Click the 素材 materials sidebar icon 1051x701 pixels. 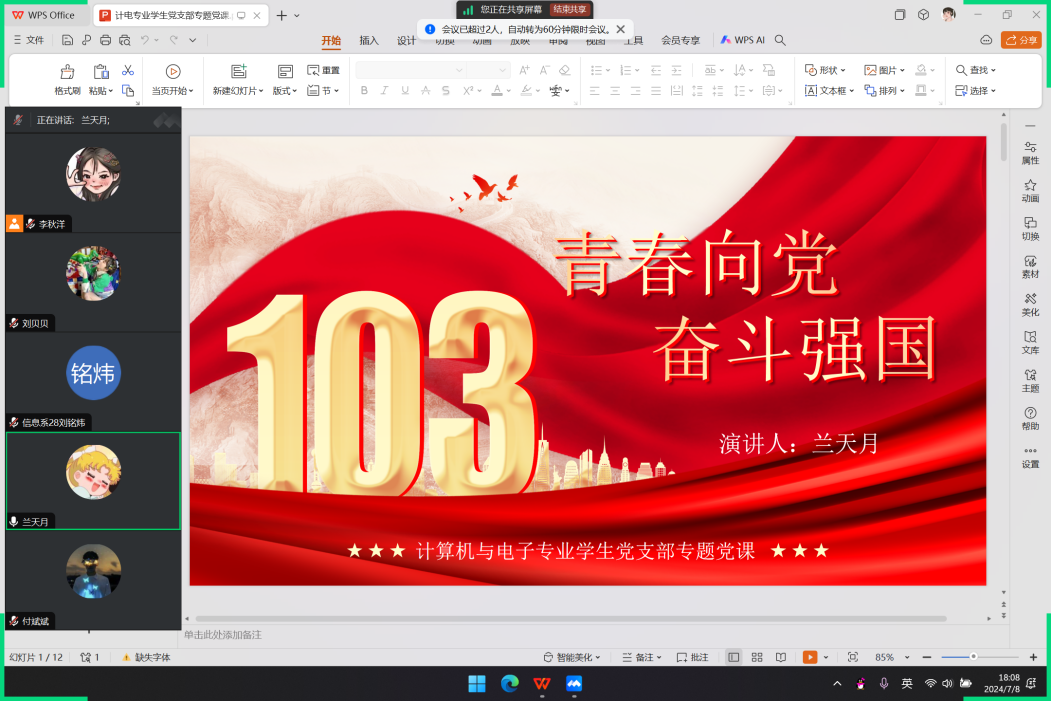click(1030, 266)
